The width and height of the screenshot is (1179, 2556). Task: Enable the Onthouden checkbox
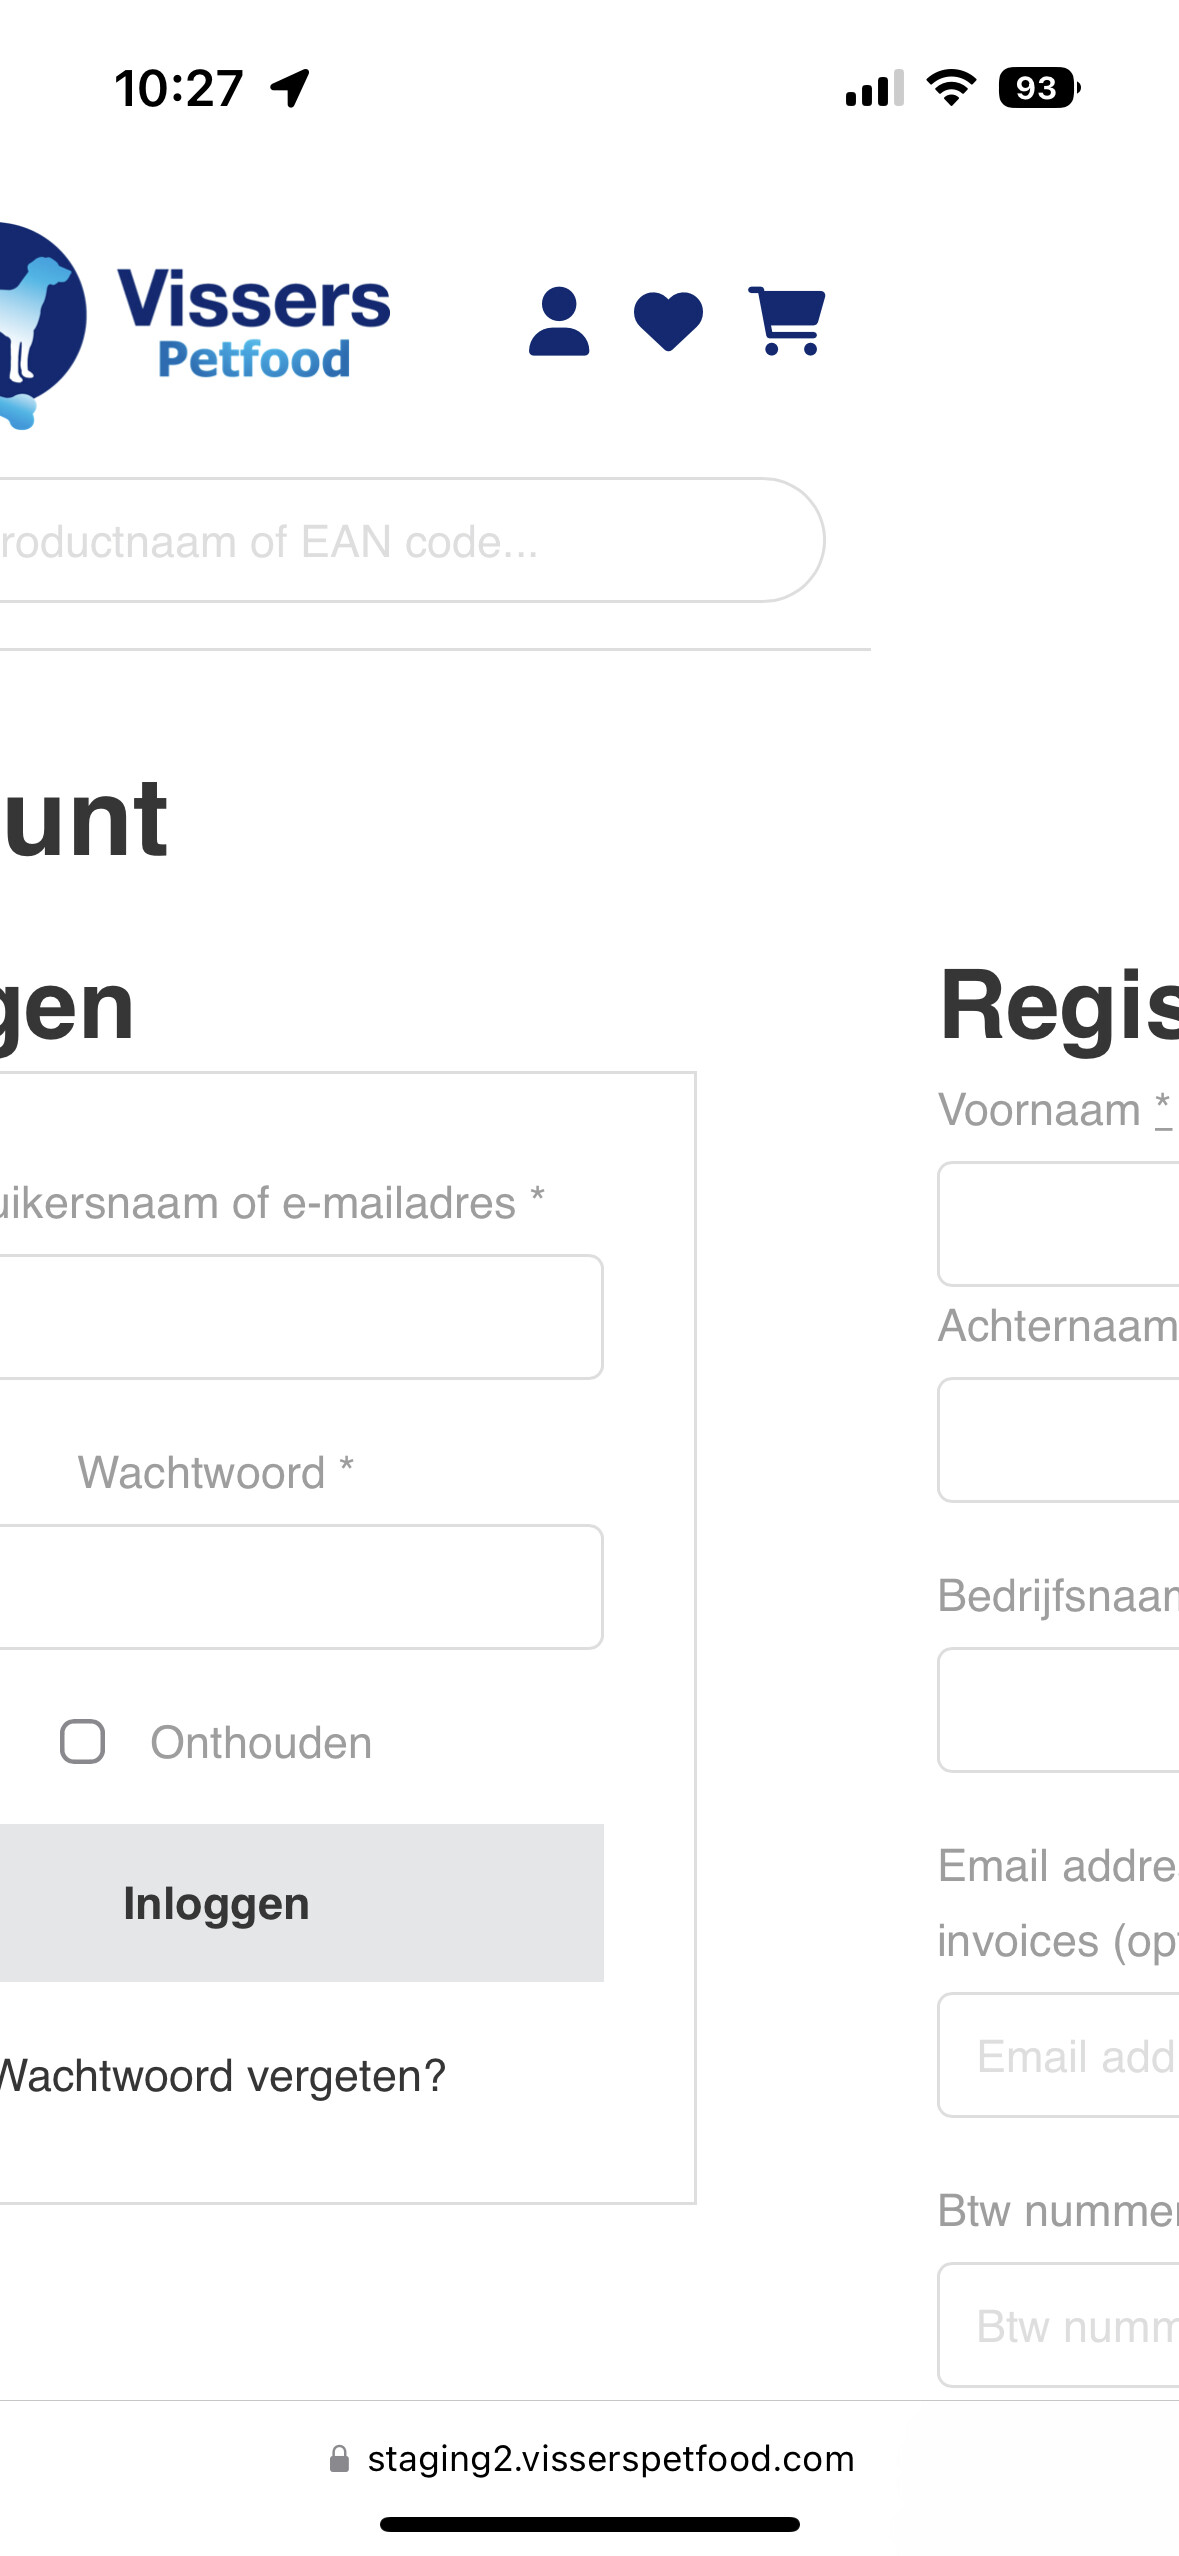coord(83,1742)
